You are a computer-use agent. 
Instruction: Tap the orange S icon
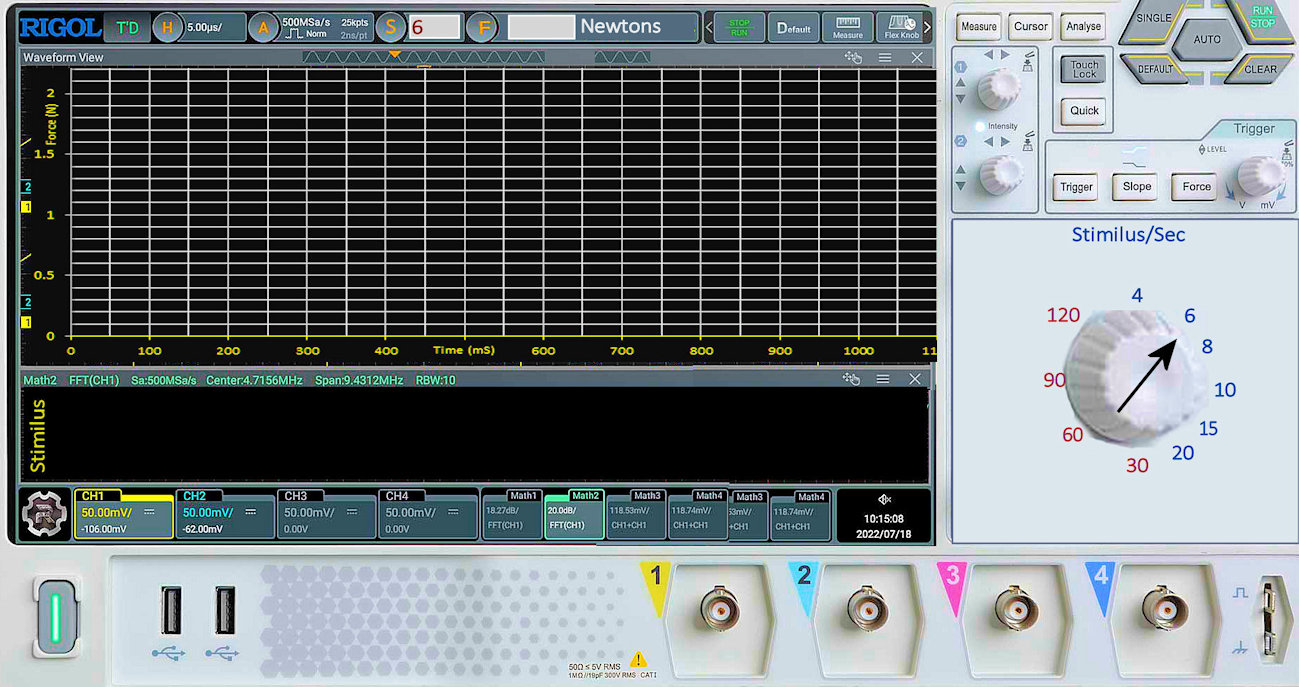pyautogui.click(x=391, y=27)
